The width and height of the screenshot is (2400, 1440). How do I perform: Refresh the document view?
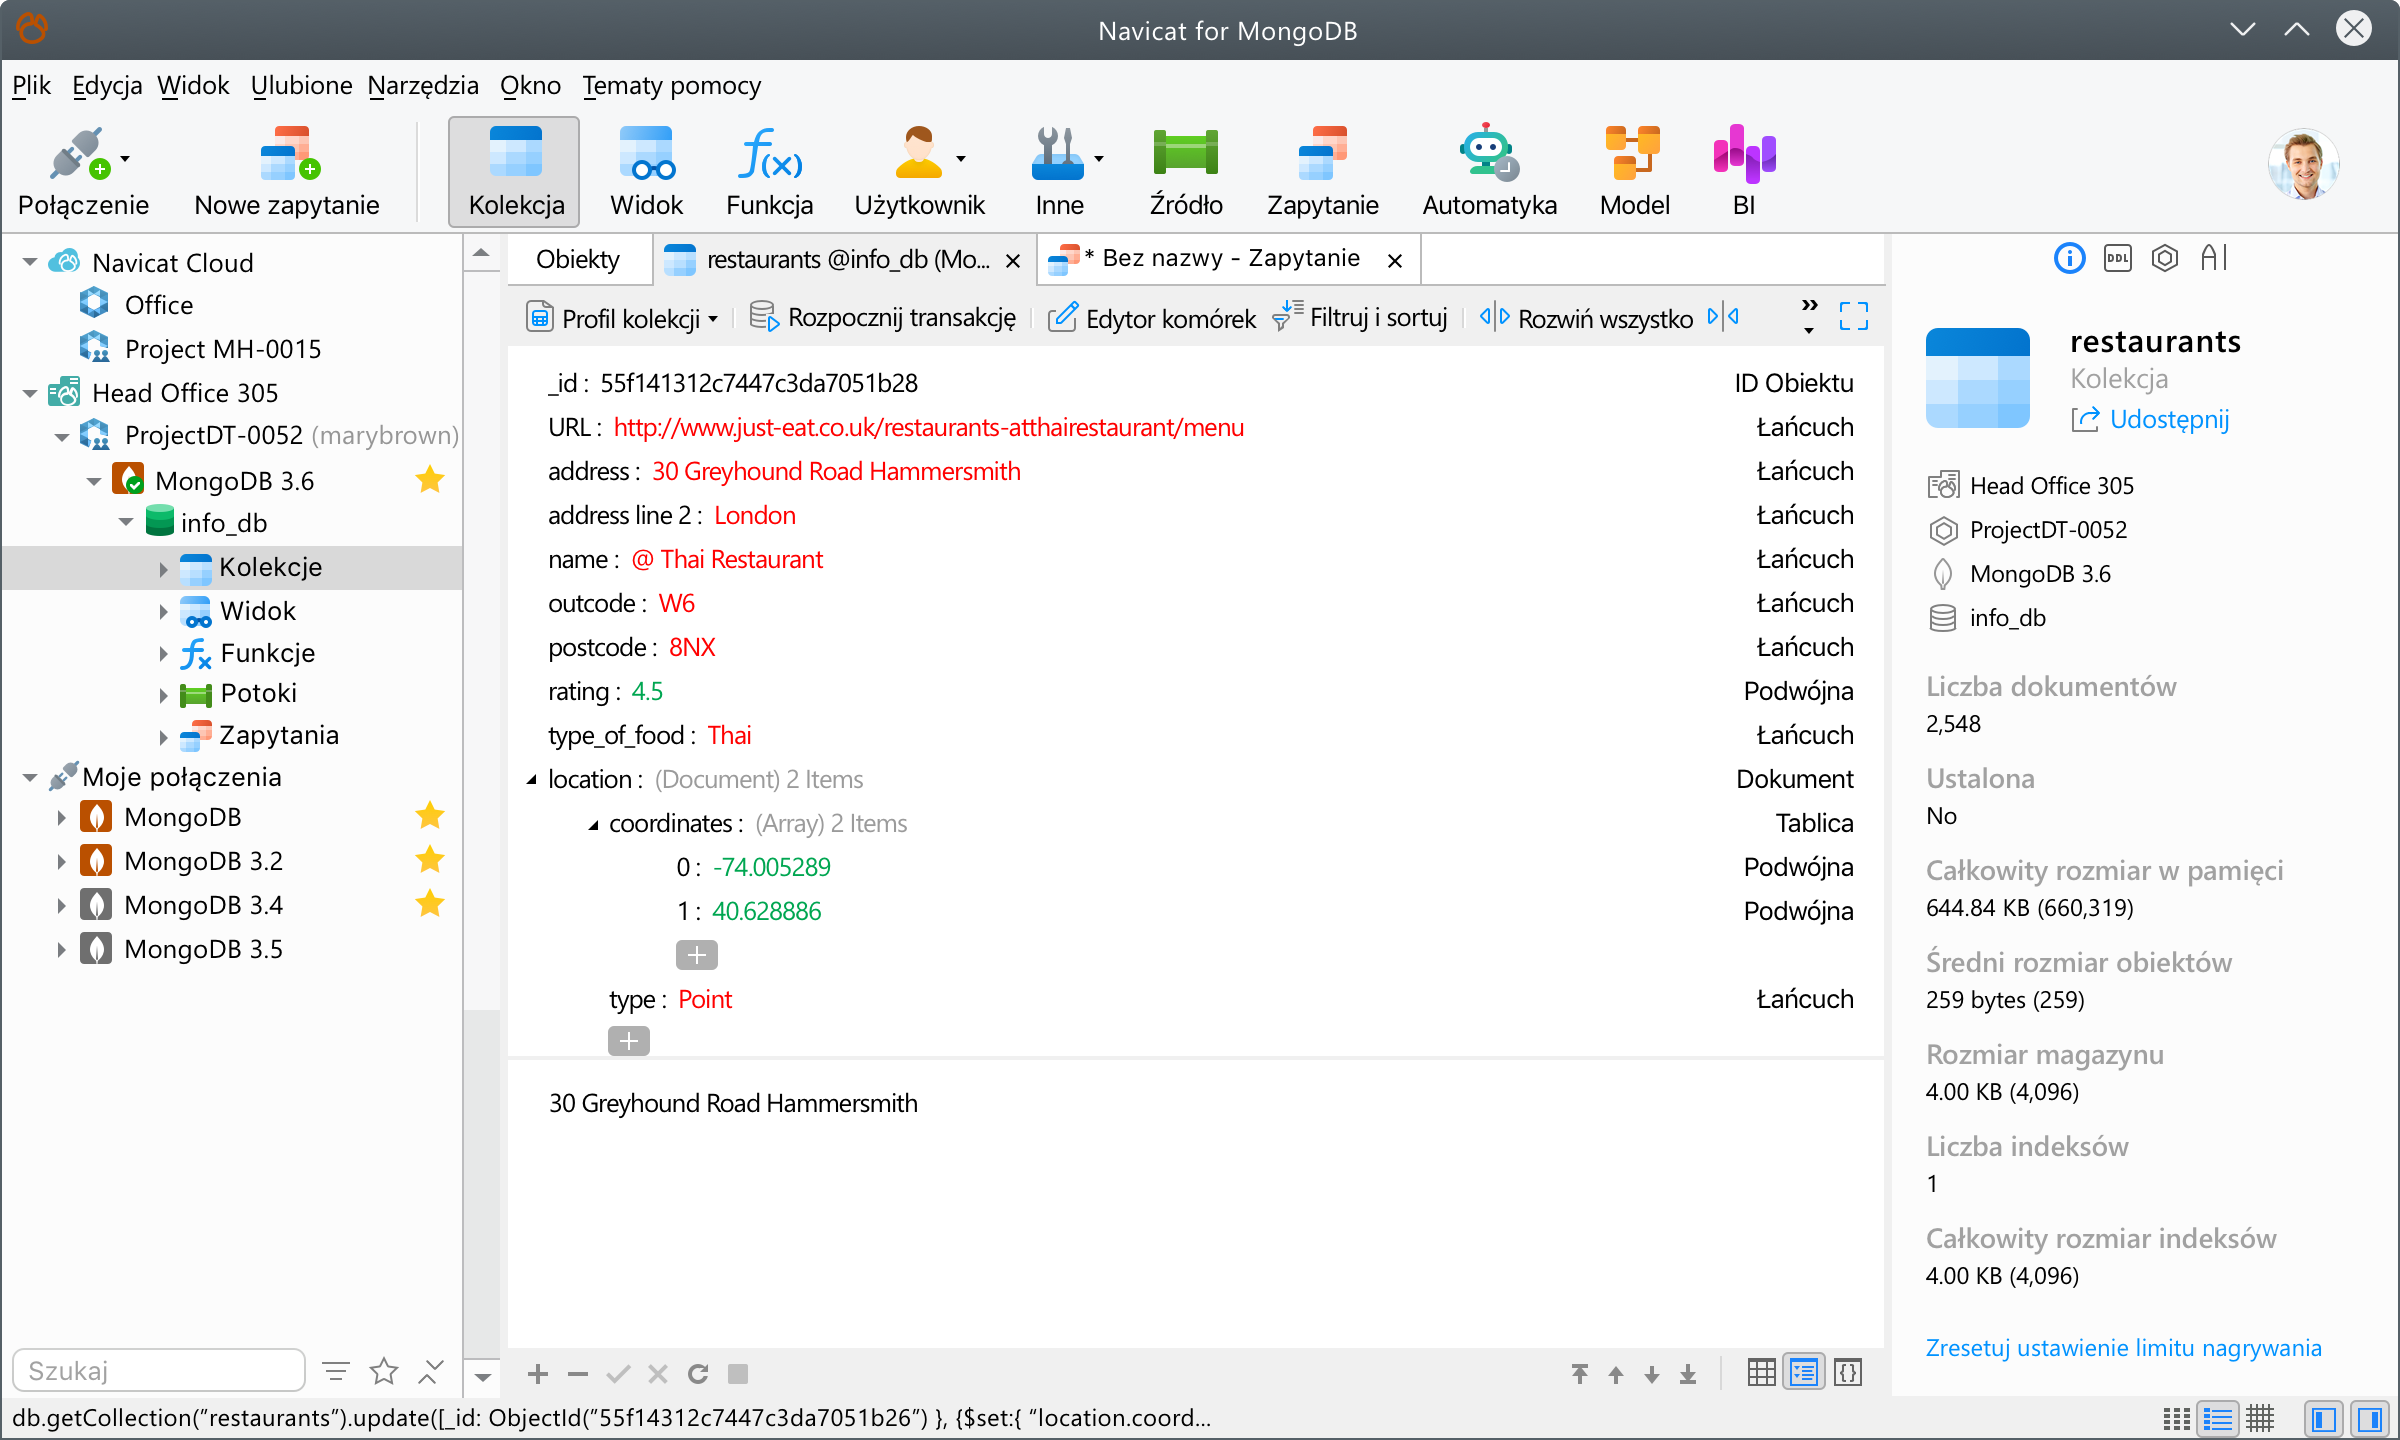[698, 1374]
